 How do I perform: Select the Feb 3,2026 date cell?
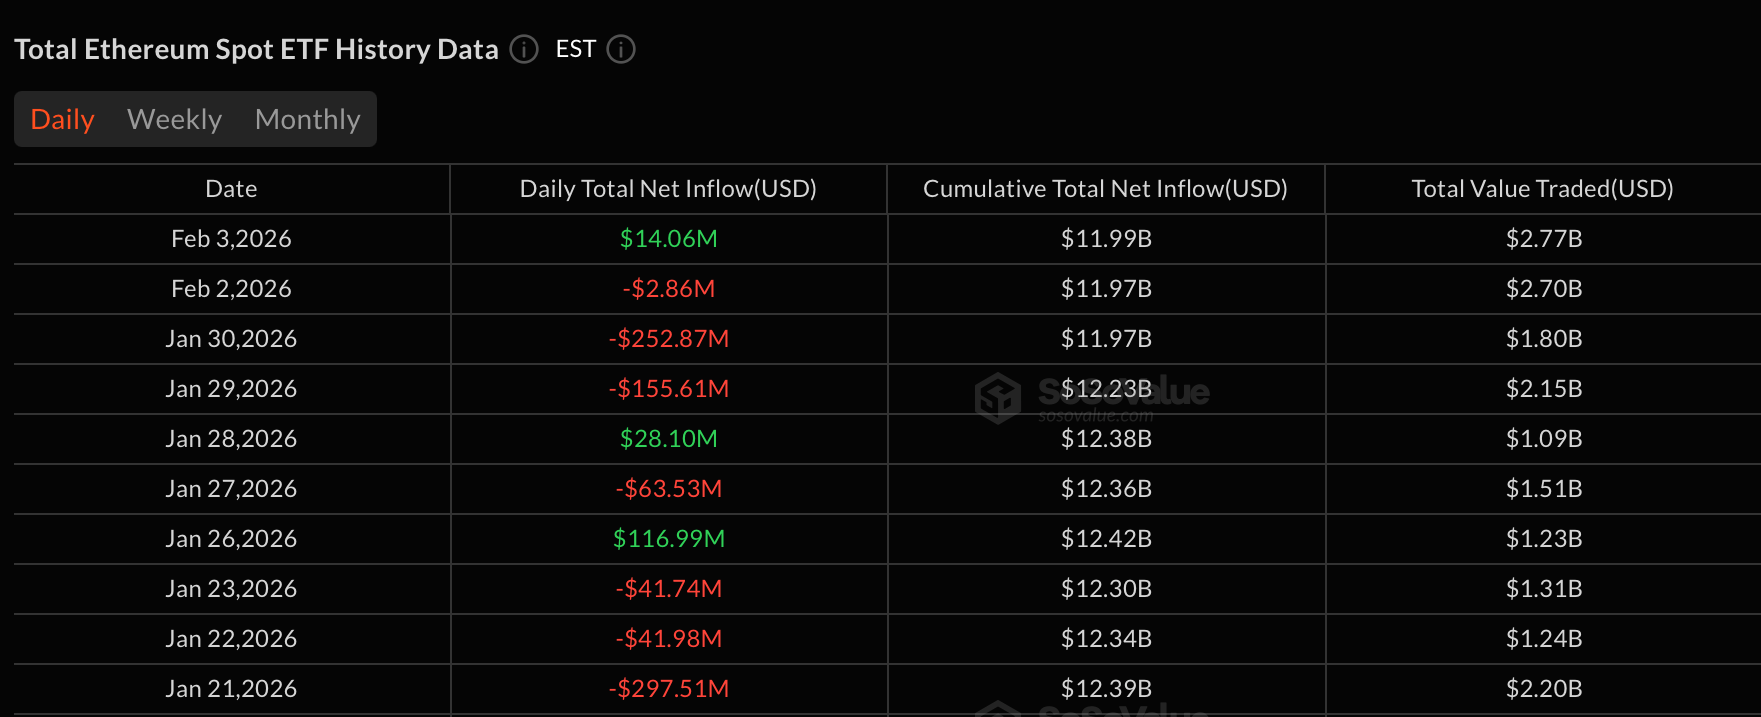tap(231, 239)
